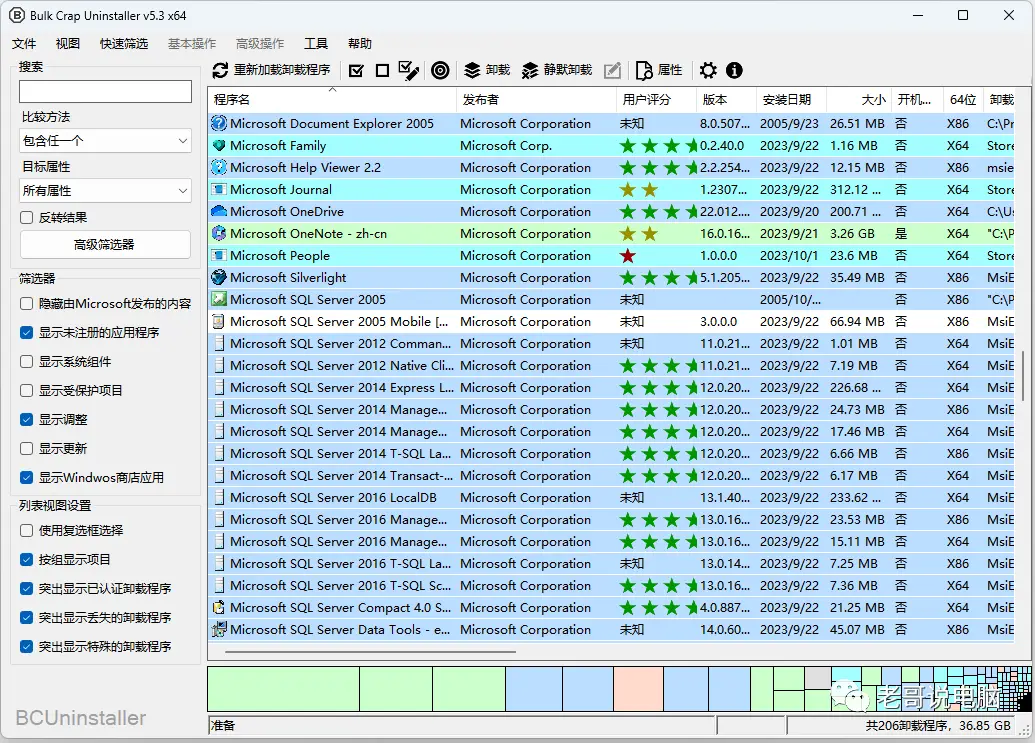The height and width of the screenshot is (743, 1035).
Task: Click SQL Server 2005 Mobile row icon
Action: click(218, 321)
